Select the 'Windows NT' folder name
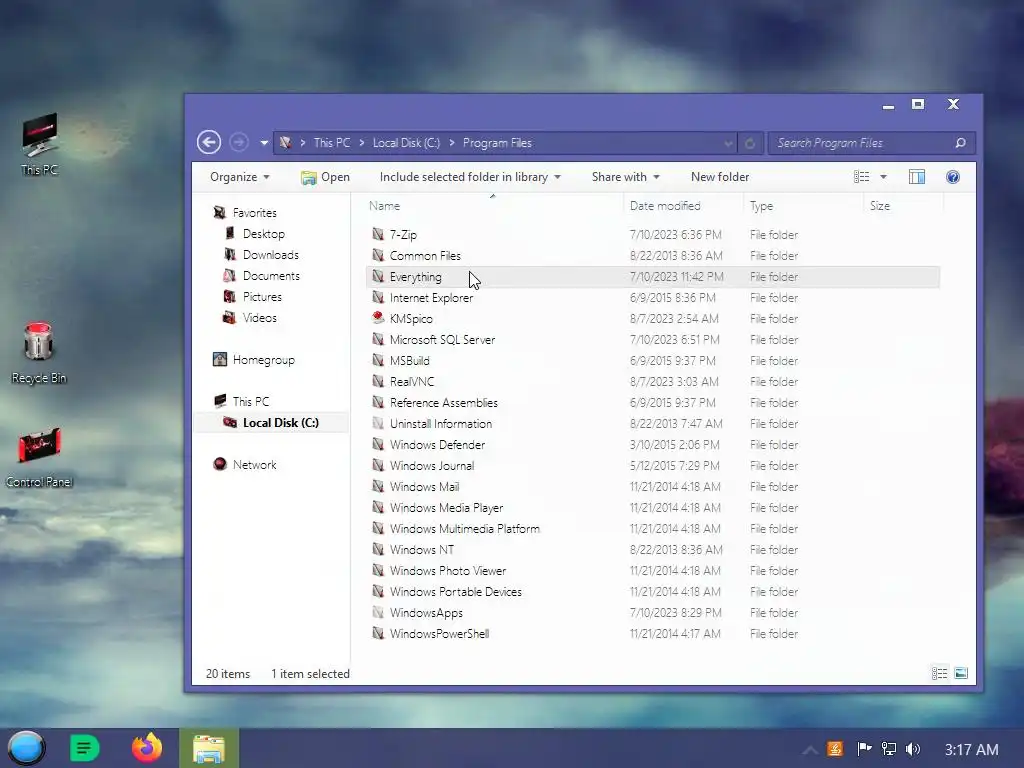This screenshot has width=1024, height=768. pyautogui.click(x=421, y=549)
